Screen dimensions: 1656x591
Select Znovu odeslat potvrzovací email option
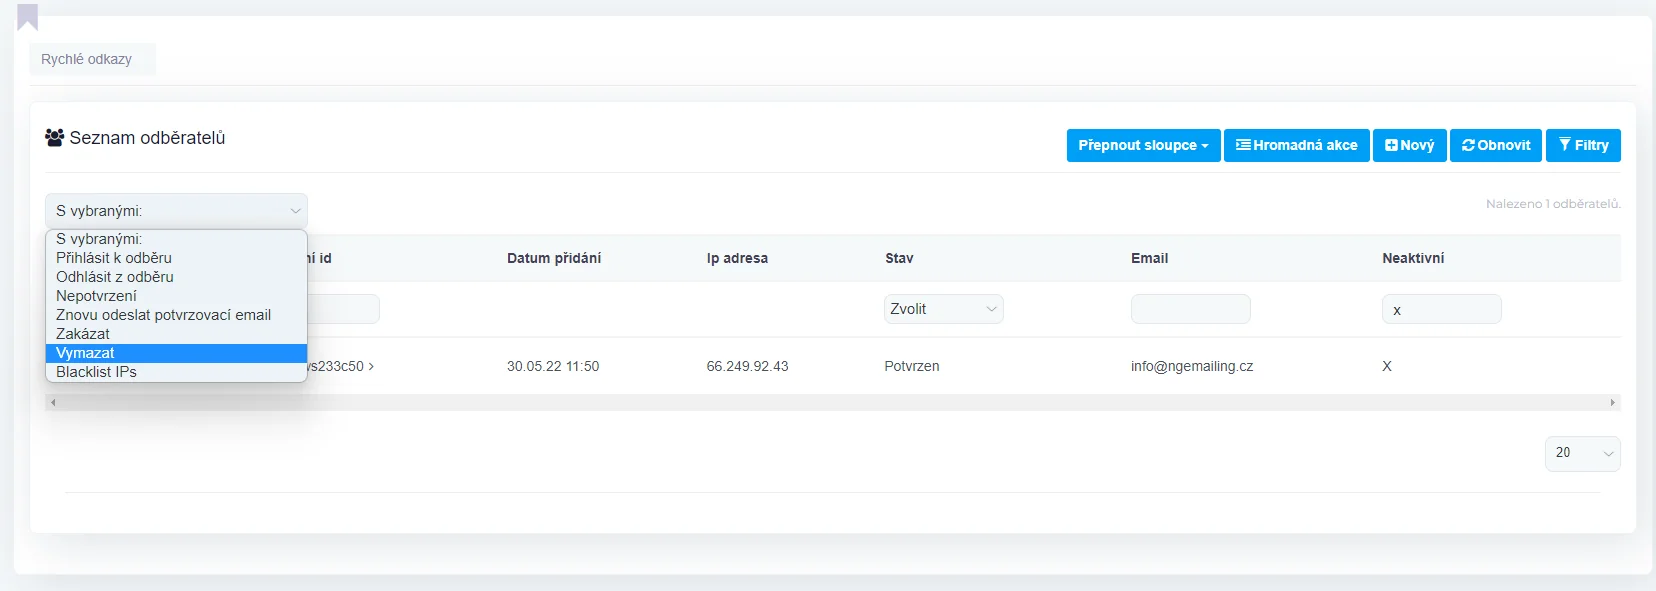point(163,315)
